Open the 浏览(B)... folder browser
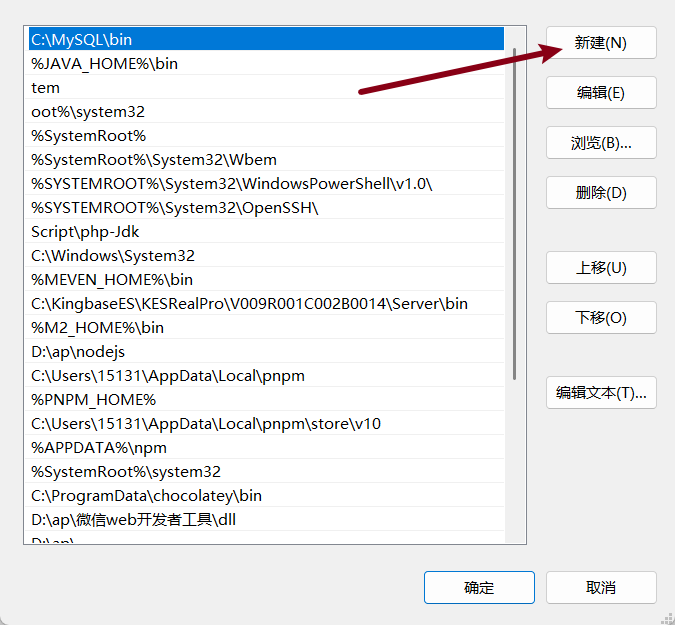The image size is (675, 625). point(601,143)
